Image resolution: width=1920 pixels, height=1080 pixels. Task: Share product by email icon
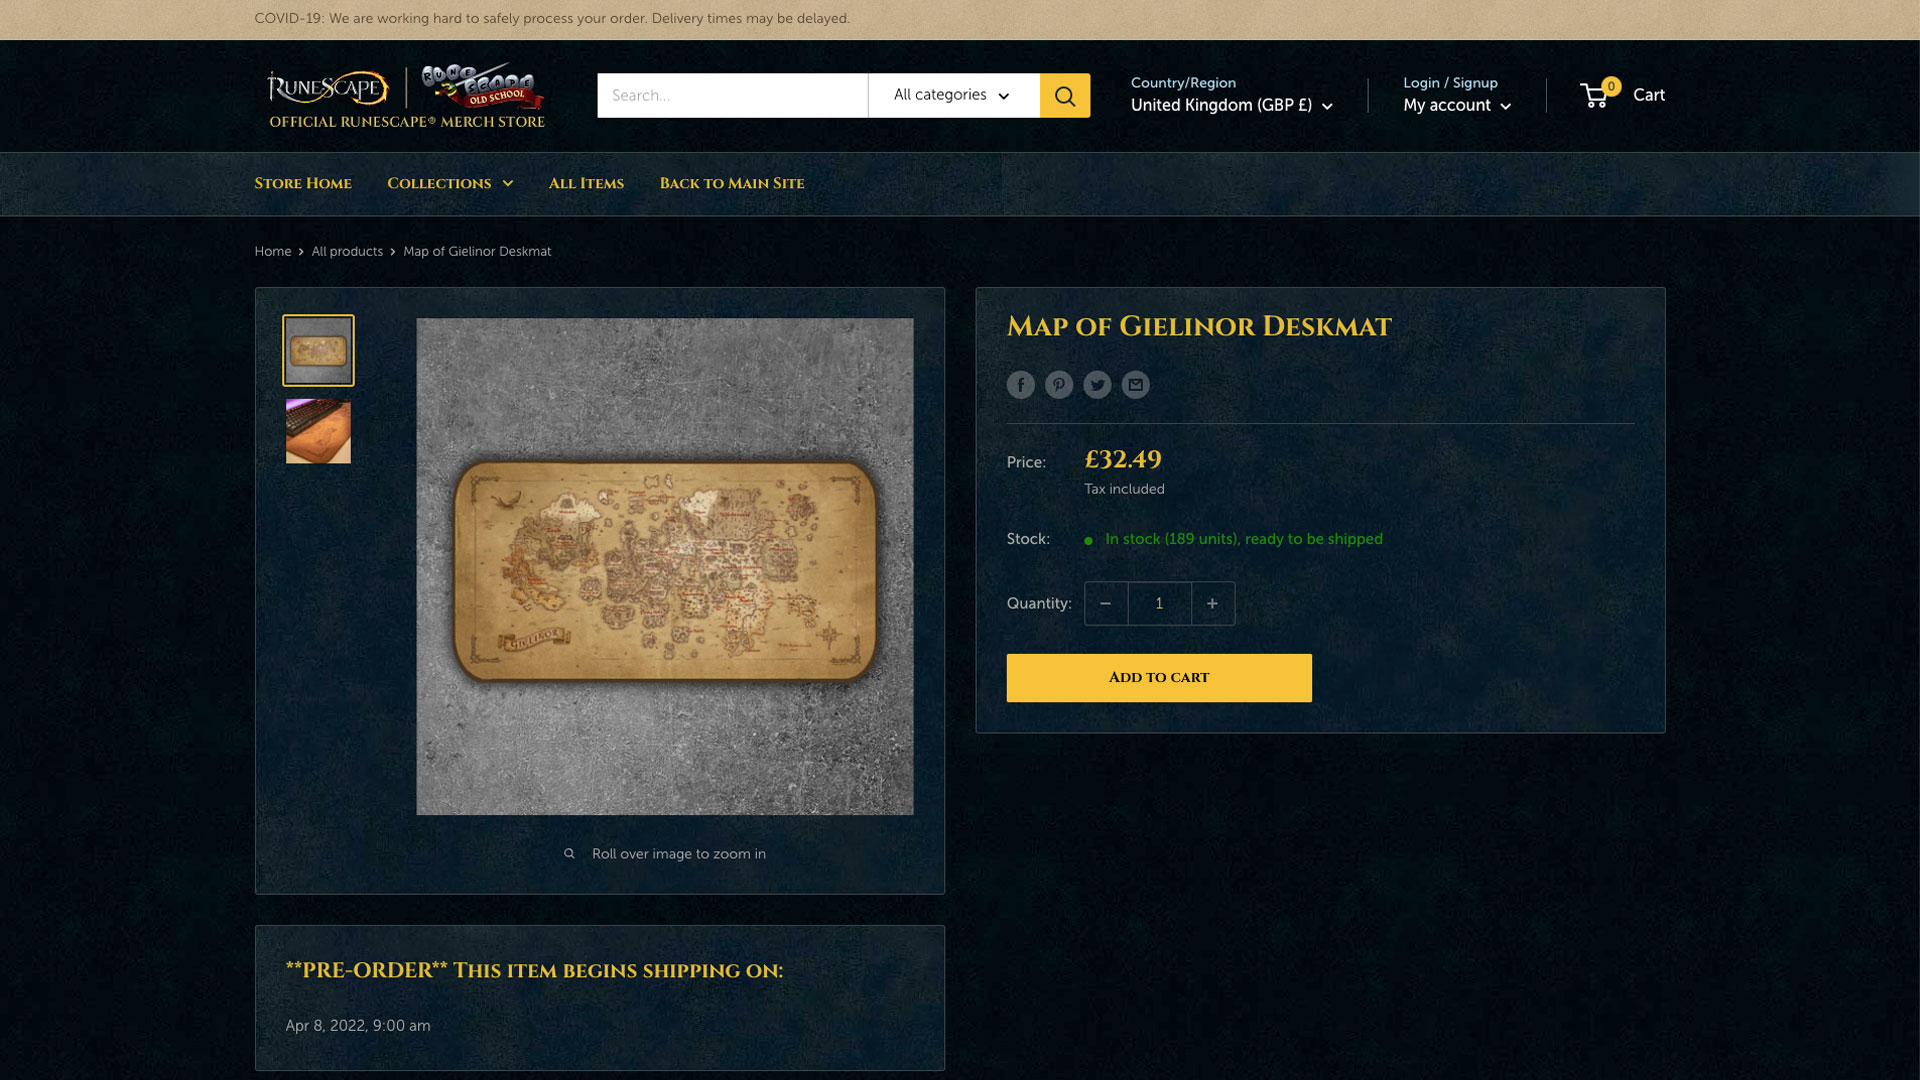1135,385
